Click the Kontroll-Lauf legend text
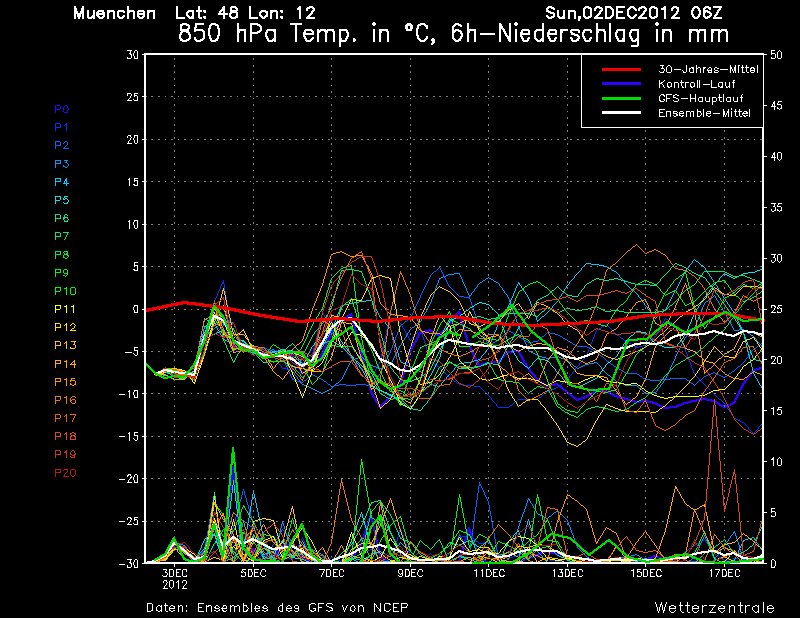This screenshot has width=800, height=618. [x=696, y=84]
